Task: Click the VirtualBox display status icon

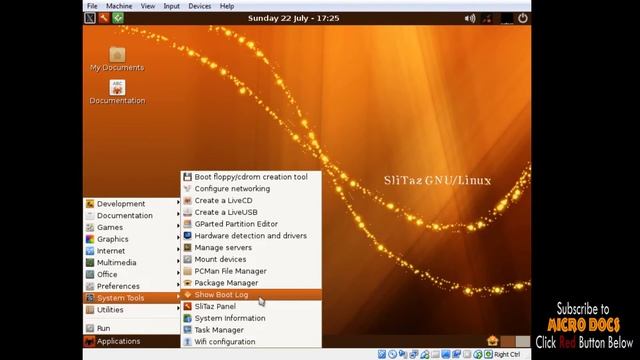Action: click(x=446, y=354)
